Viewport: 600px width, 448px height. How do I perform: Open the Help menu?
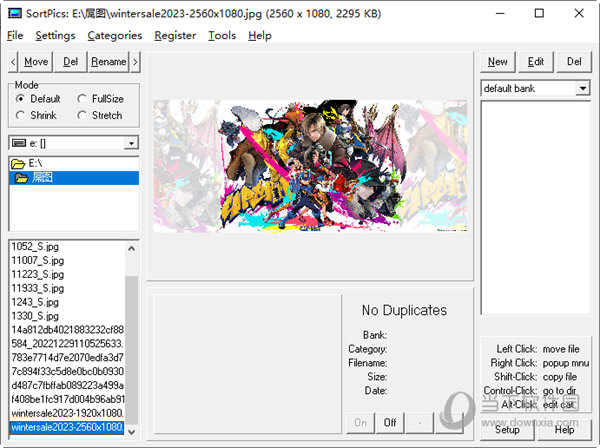tap(260, 36)
